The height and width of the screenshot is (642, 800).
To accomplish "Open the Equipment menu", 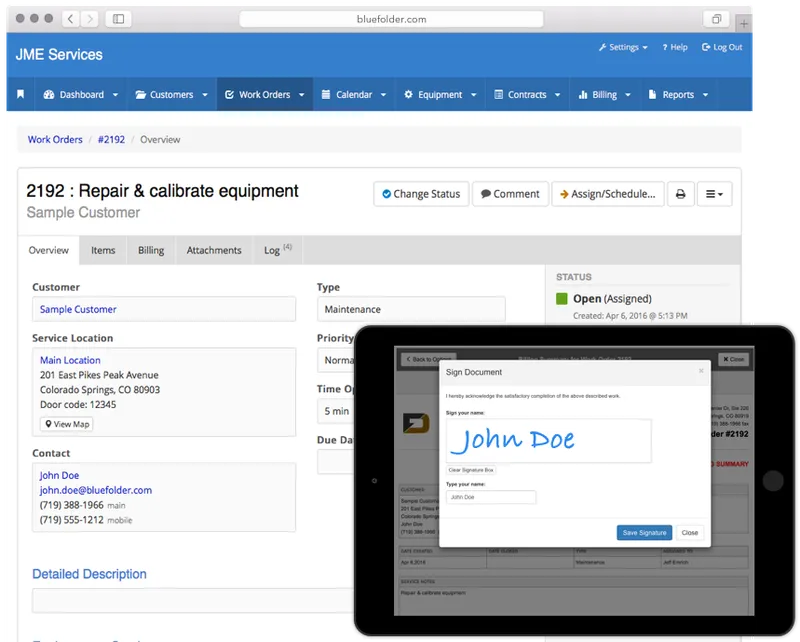I will 440,94.
